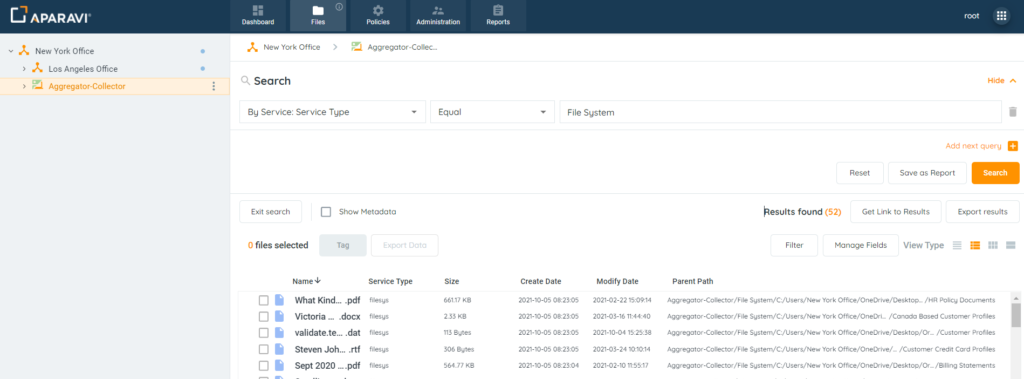The height and width of the screenshot is (379, 1024).
Task: Expand the Aggregator-Collector tree node
Action: [24, 86]
